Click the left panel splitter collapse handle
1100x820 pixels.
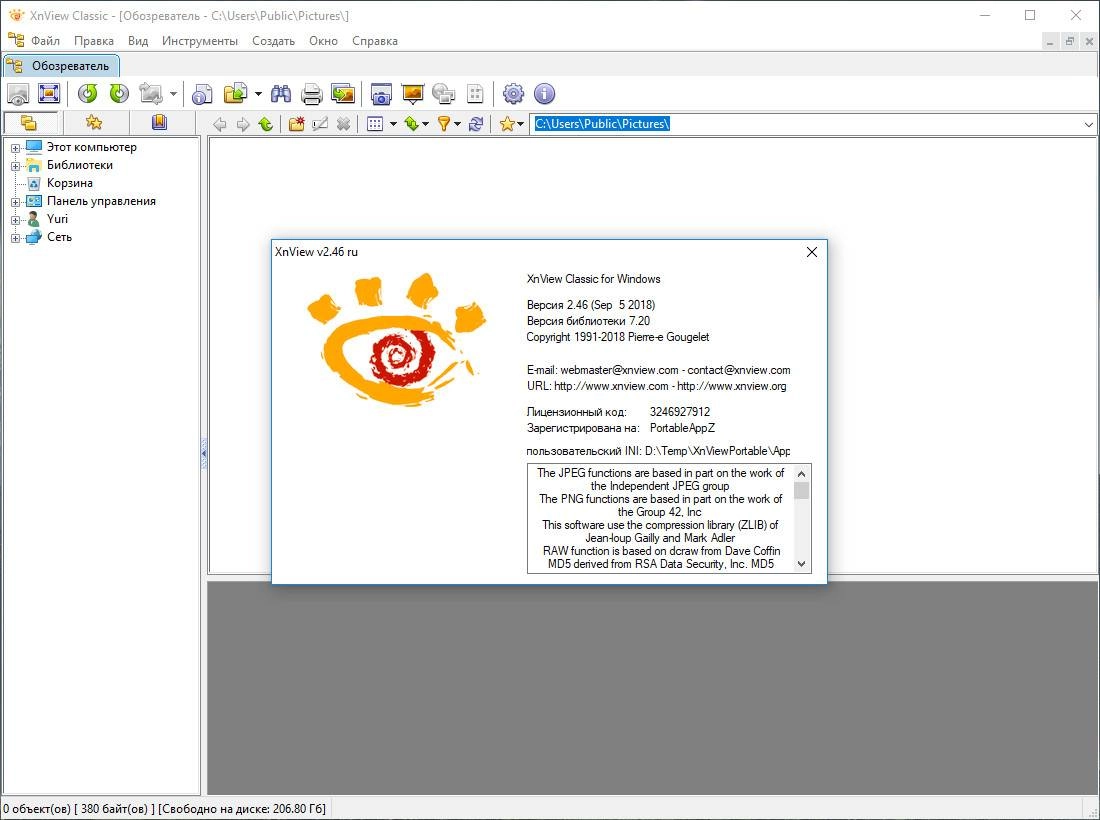[x=204, y=454]
